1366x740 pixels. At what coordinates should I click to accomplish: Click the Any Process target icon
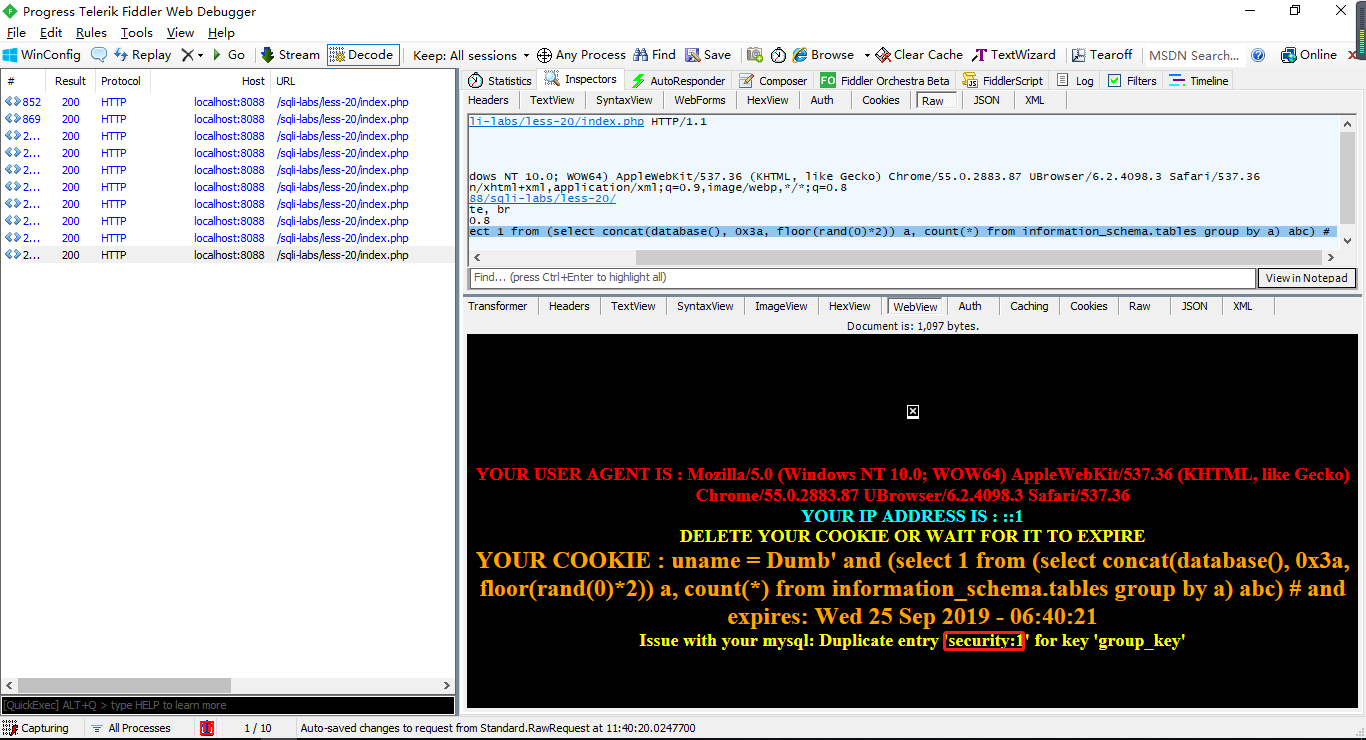point(544,55)
